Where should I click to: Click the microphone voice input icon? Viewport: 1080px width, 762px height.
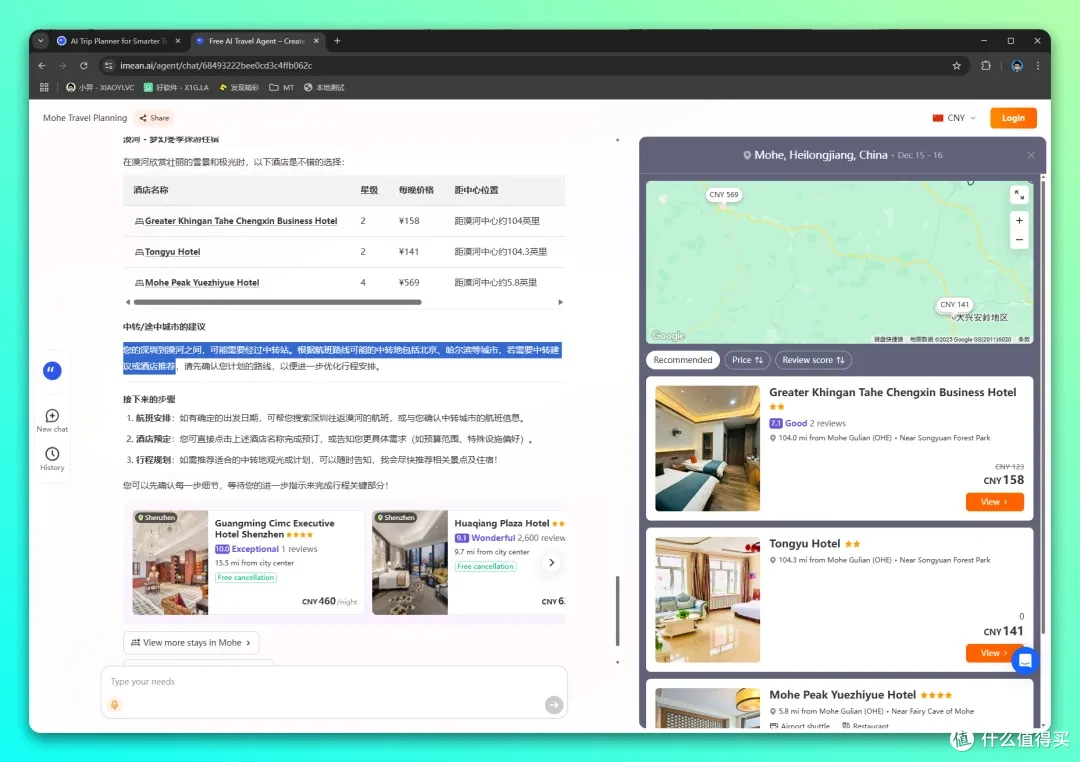(x=115, y=704)
